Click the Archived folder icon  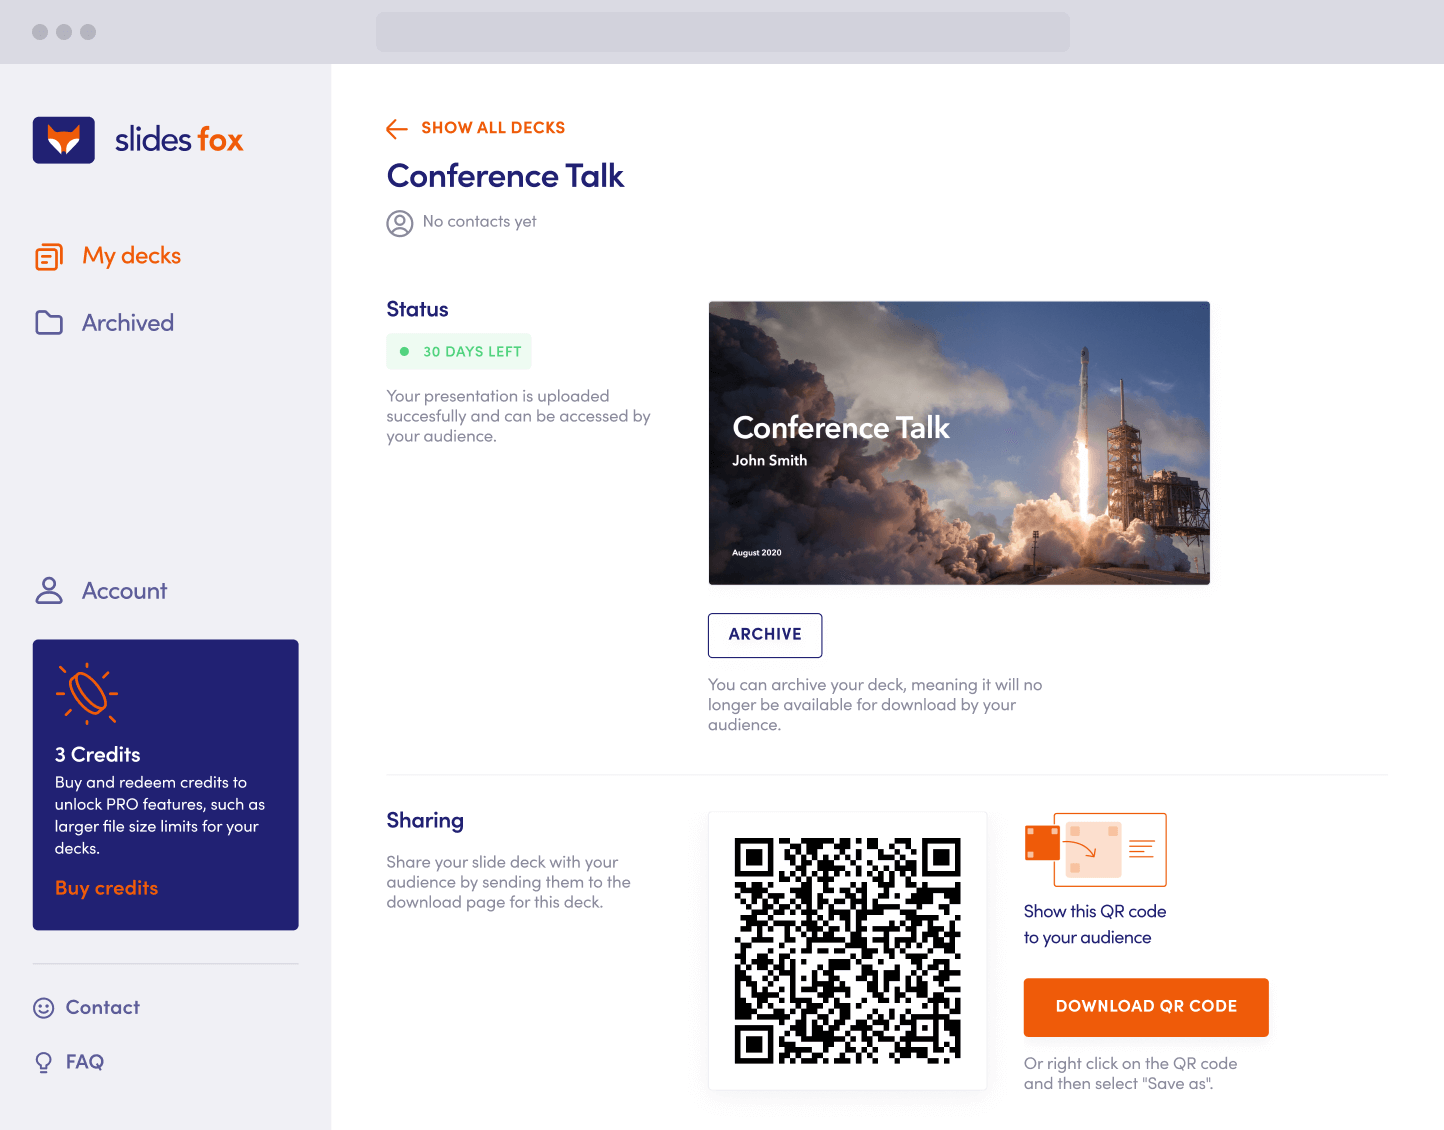click(x=49, y=323)
